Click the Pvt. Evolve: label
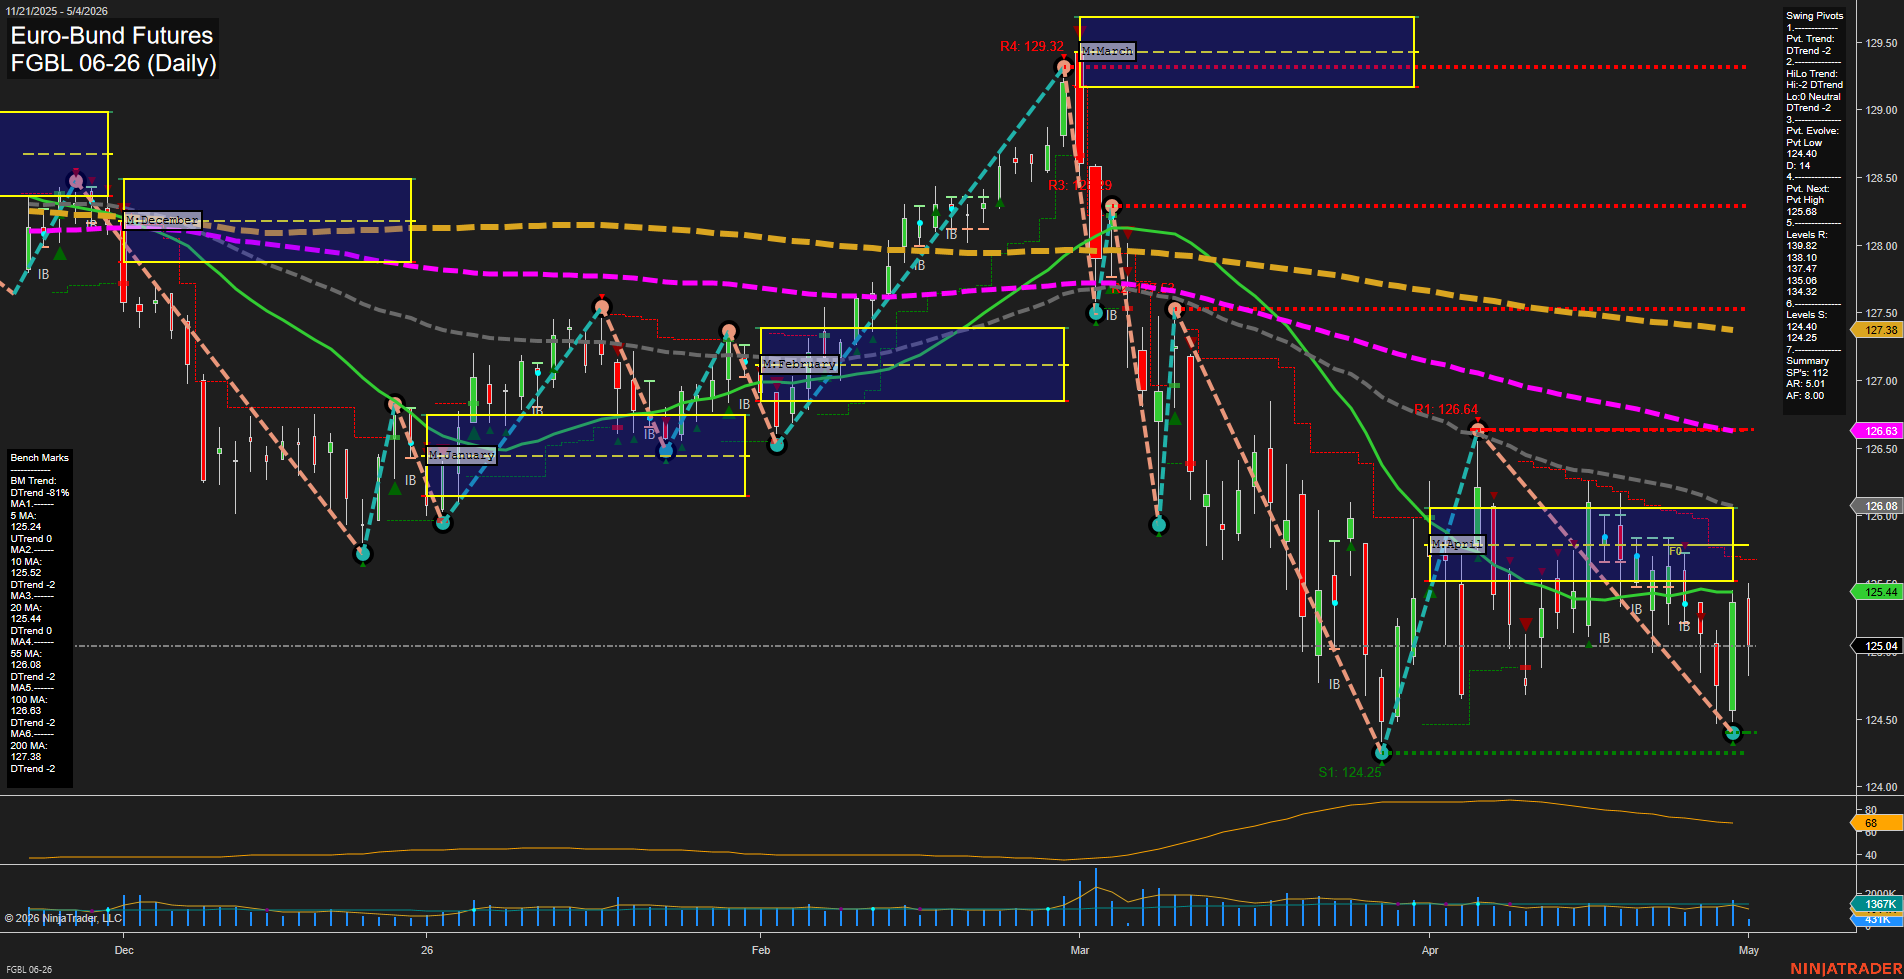1904x979 pixels. click(x=1811, y=131)
